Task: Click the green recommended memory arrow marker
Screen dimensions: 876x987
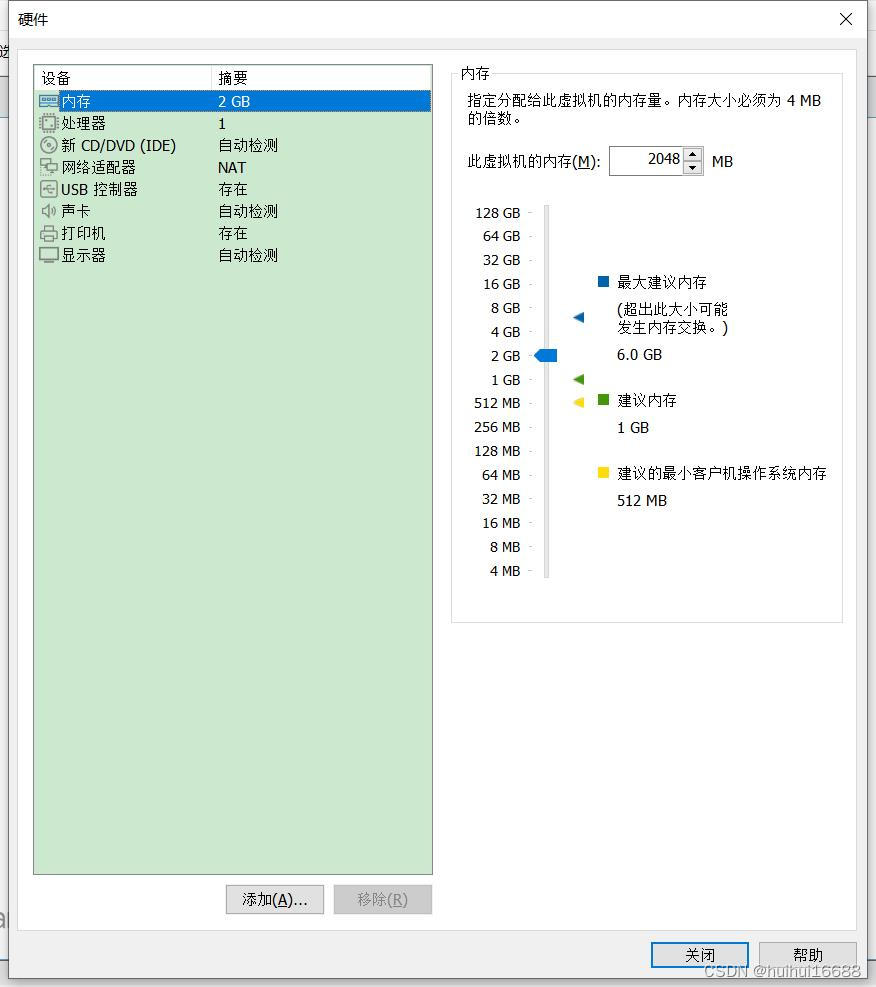Action: (x=579, y=379)
